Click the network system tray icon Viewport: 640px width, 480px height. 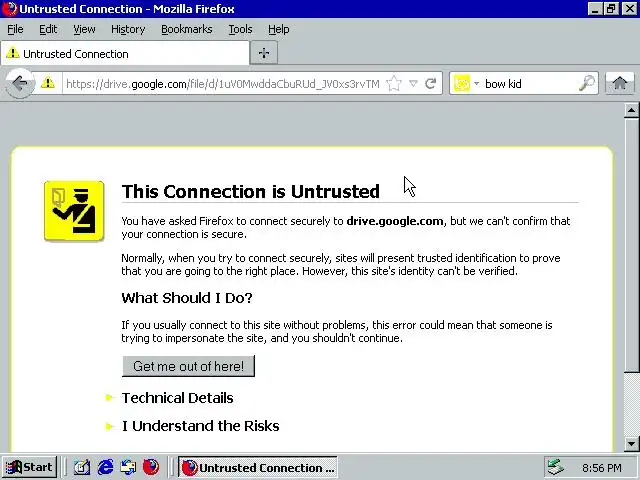coord(555,467)
